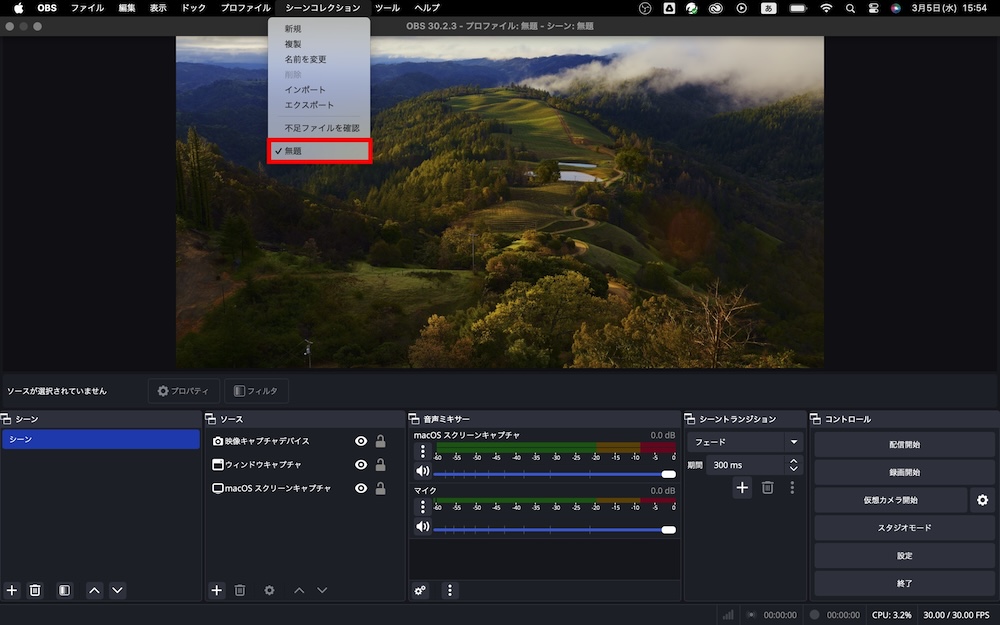Open the シーントランジション three-dot menu
The width and height of the screenshot is (1000, 625).
pyautogui.click(x=792, y=488)
